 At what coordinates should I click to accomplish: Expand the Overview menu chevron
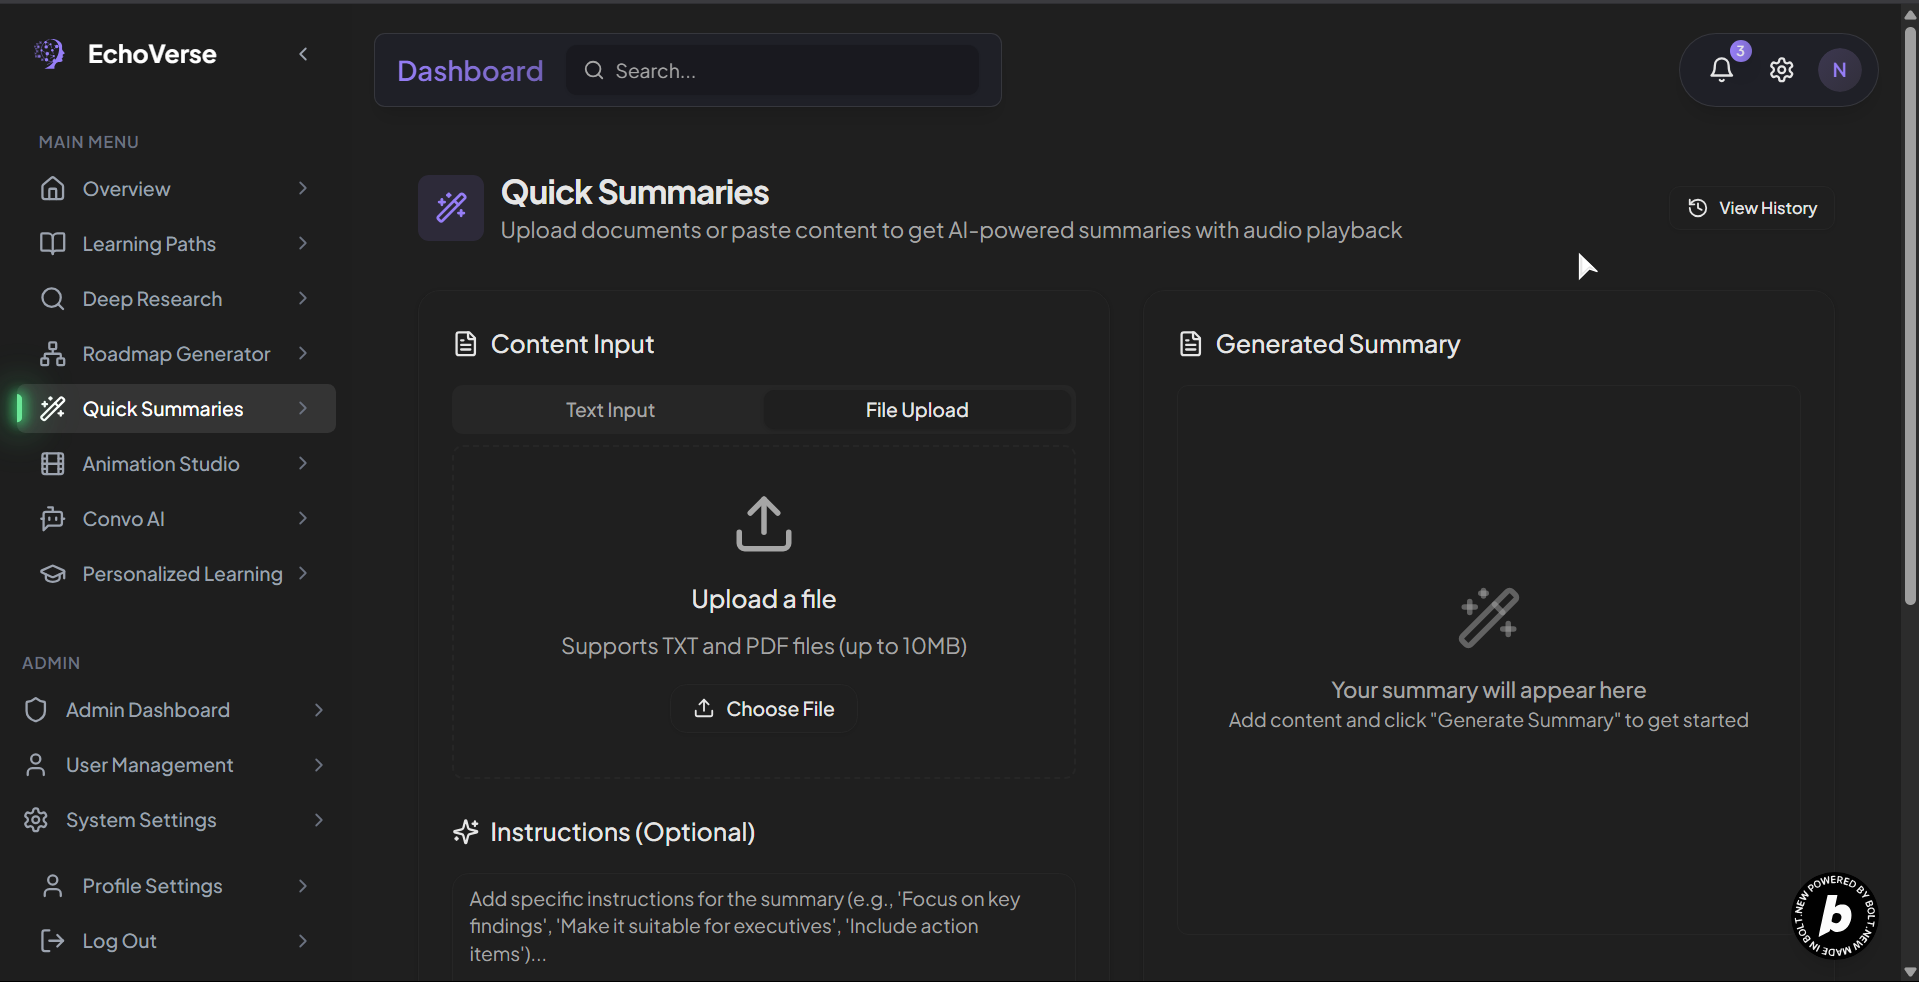tap(303, 189)
